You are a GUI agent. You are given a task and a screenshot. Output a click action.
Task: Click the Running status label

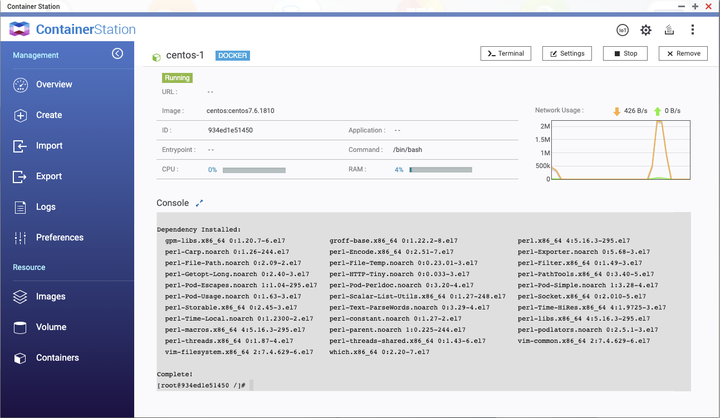[x=177, y=78]
